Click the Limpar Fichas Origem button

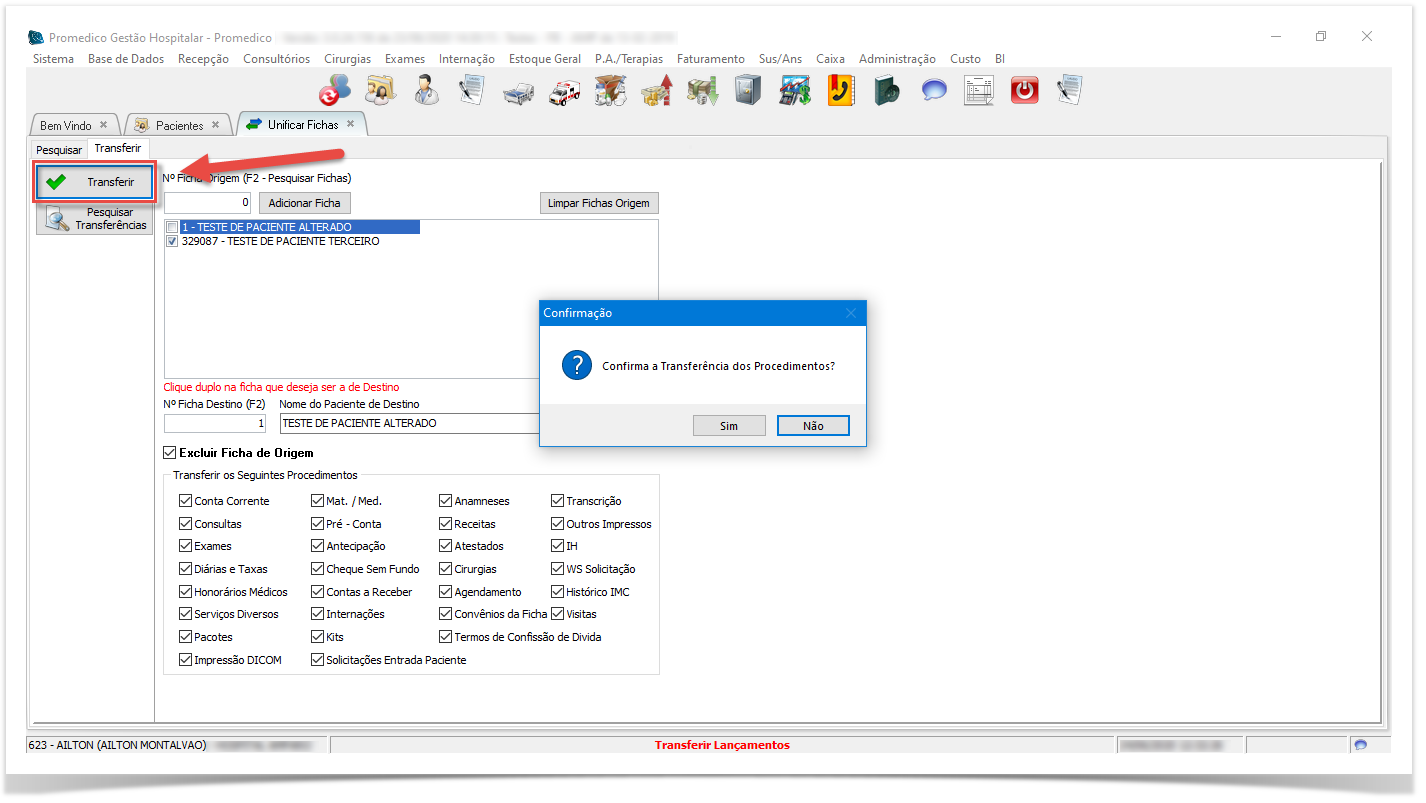click(x=598, y=203)
